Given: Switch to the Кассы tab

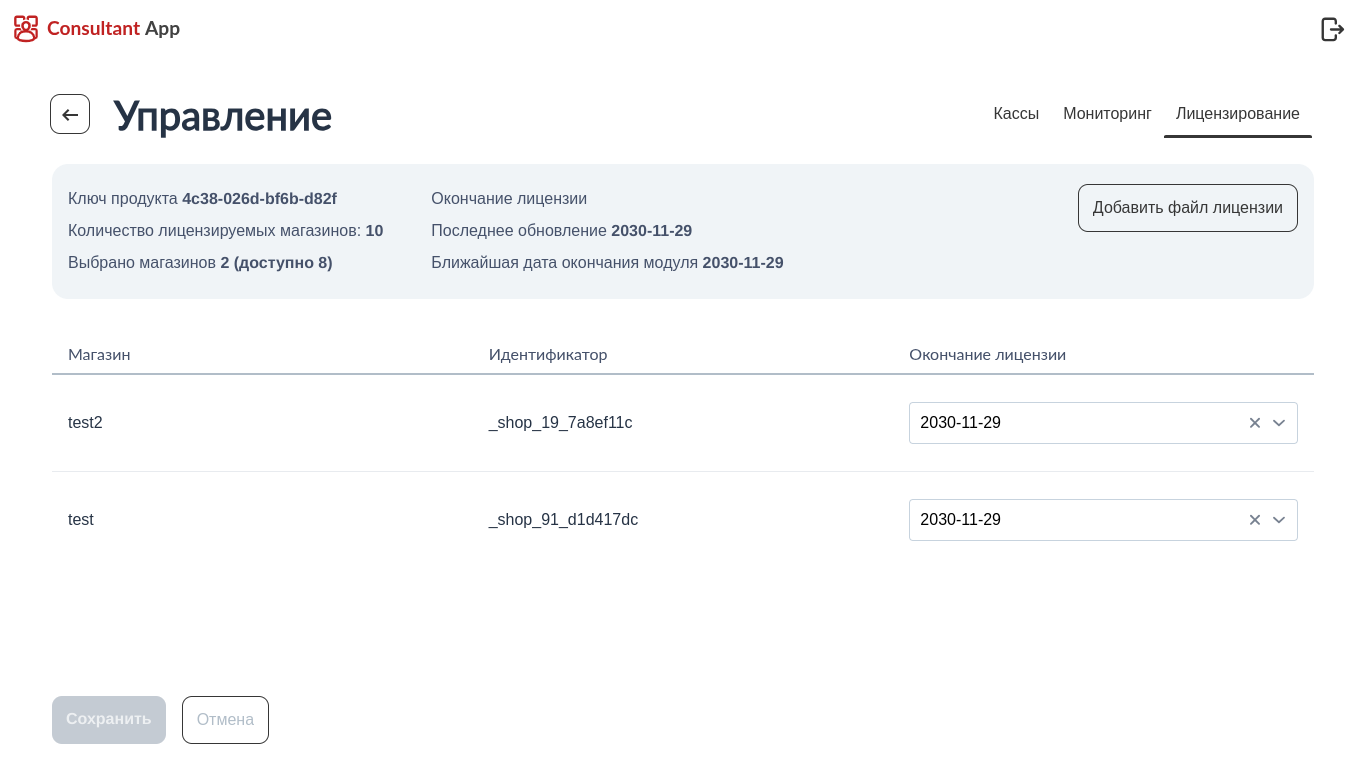Looking at the screenshot, I should (x=1016, y=114).
